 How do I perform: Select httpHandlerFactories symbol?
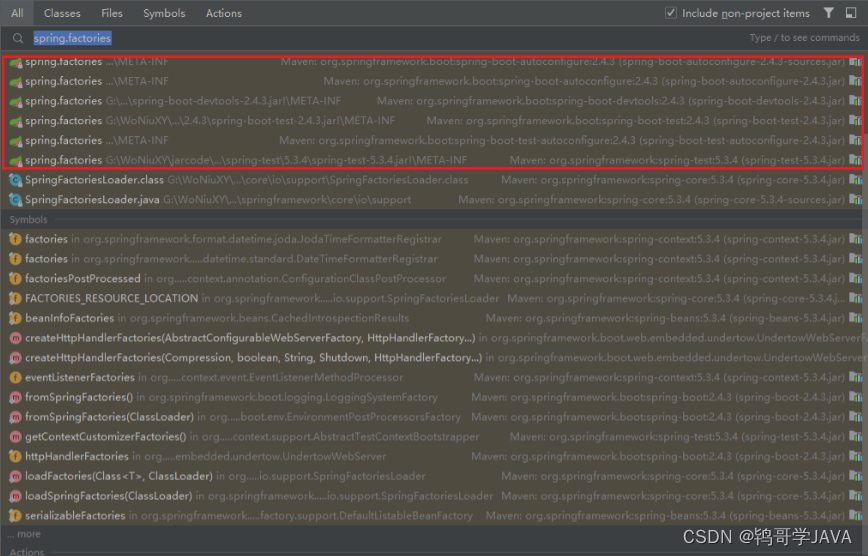(434, 456)
